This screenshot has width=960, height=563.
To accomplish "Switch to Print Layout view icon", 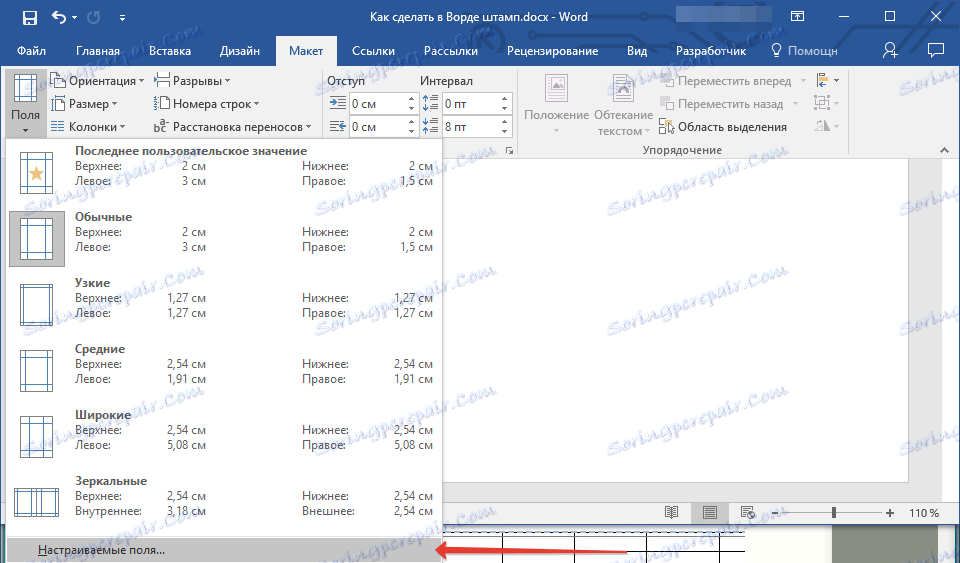I will [x=710, y=513].
